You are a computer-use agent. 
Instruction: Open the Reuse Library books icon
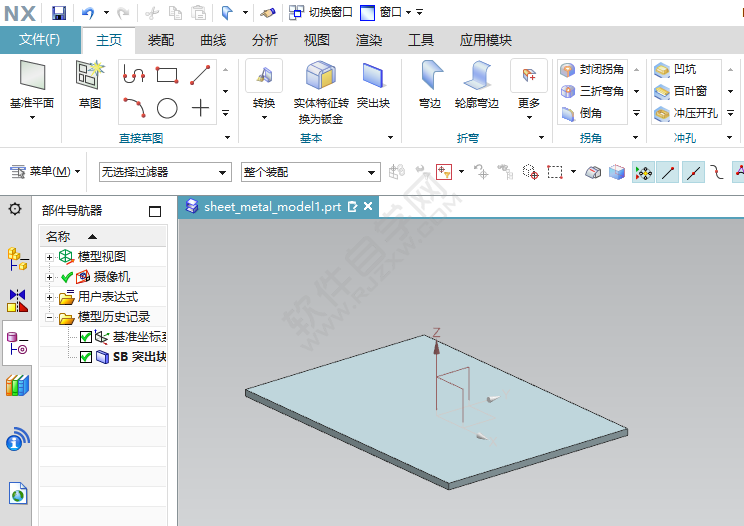[x=18, y=385]
